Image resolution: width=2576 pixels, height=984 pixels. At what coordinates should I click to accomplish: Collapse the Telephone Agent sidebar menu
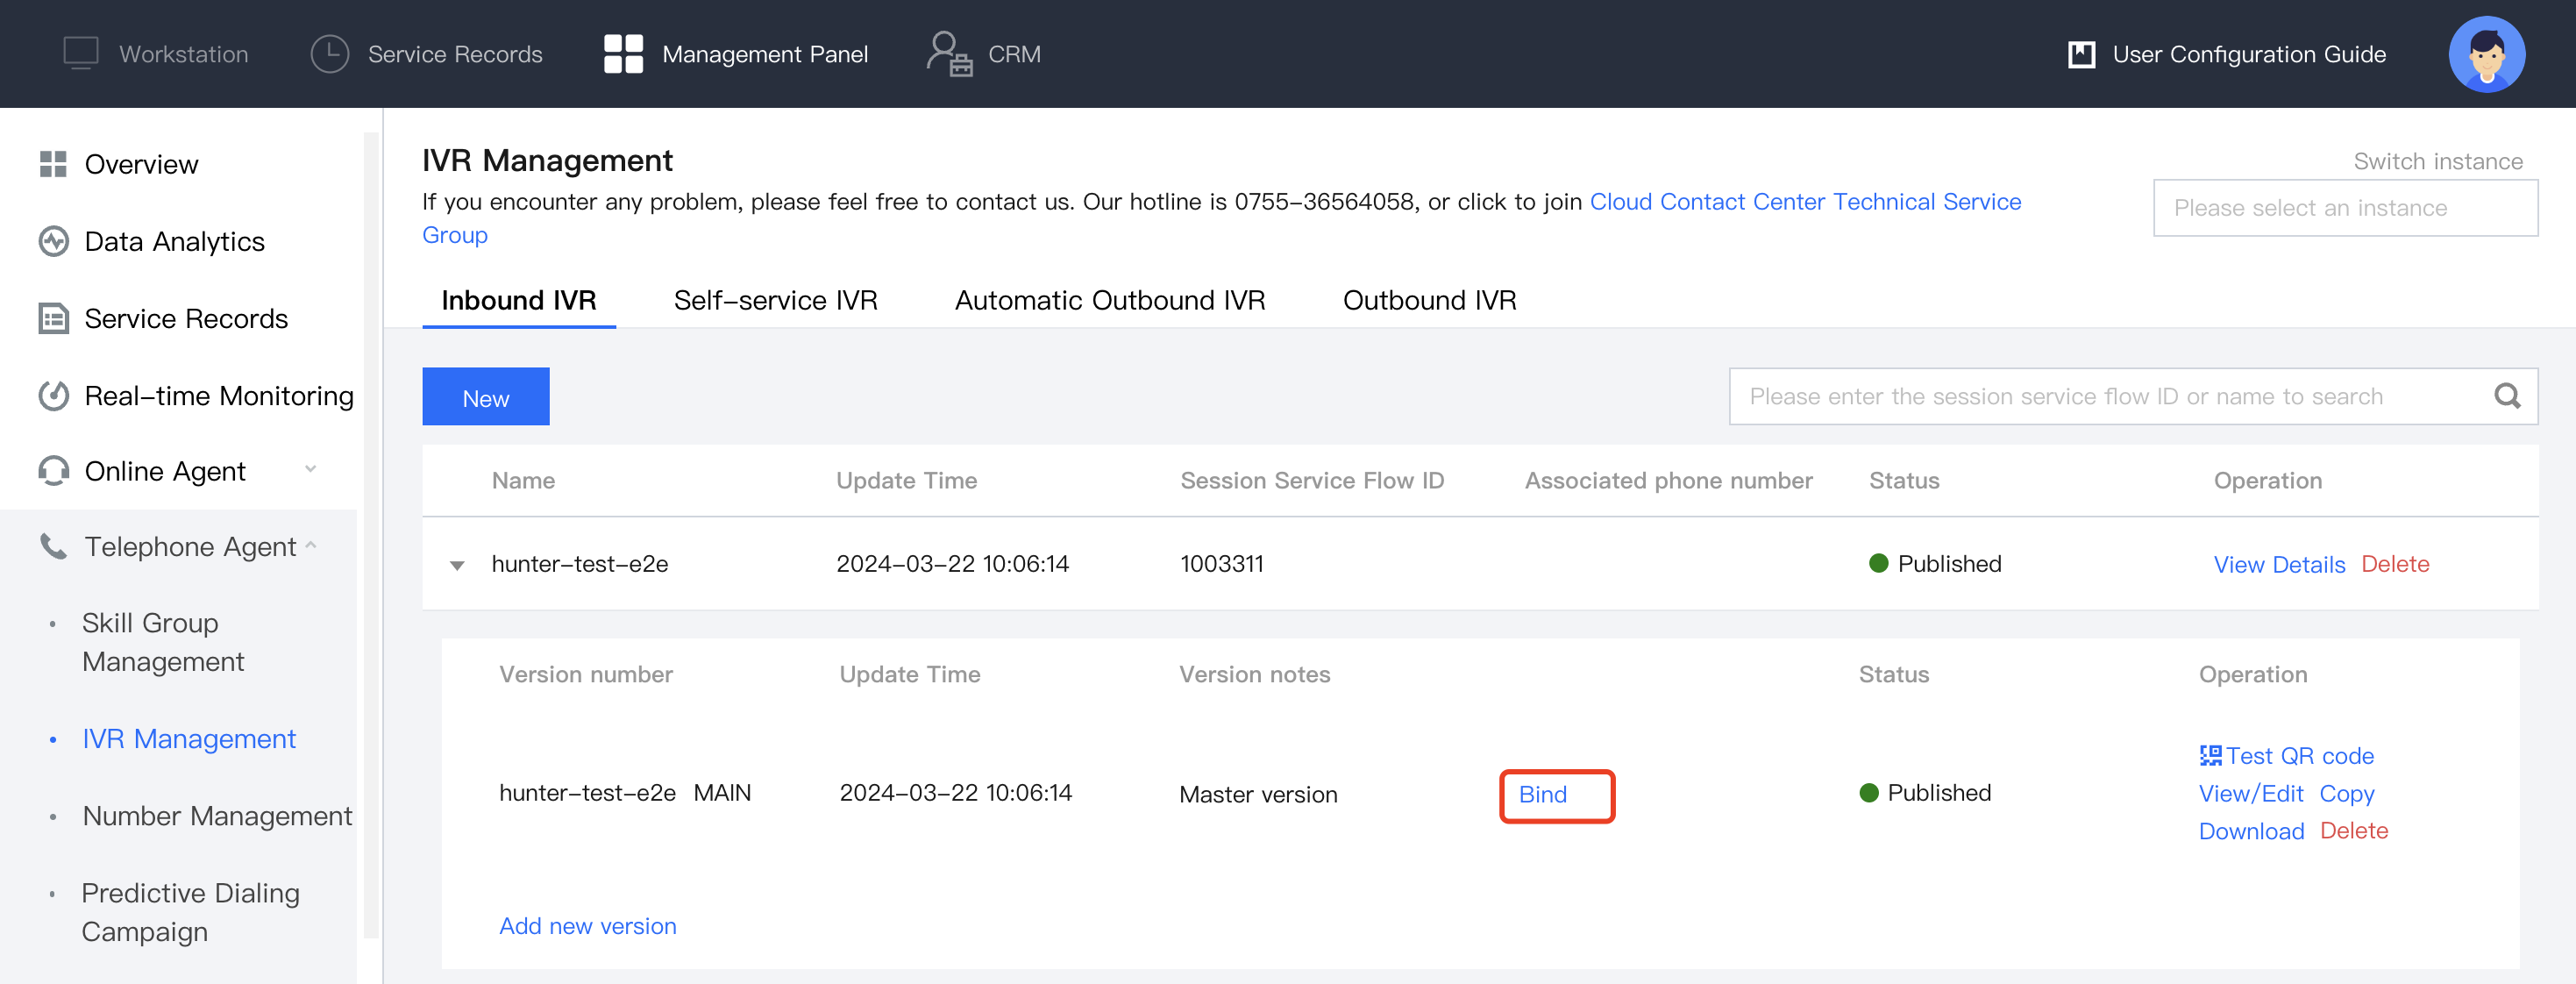(310, 545)
